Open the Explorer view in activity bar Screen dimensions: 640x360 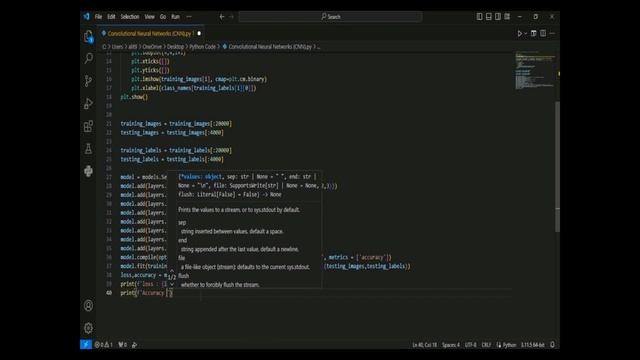[88, 37]
